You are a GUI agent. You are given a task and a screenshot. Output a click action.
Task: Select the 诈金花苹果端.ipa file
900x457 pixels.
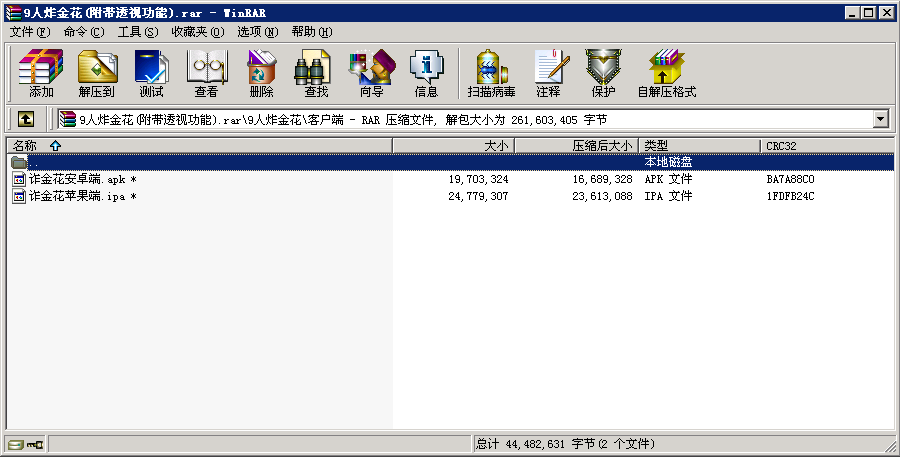click(76, 196)
